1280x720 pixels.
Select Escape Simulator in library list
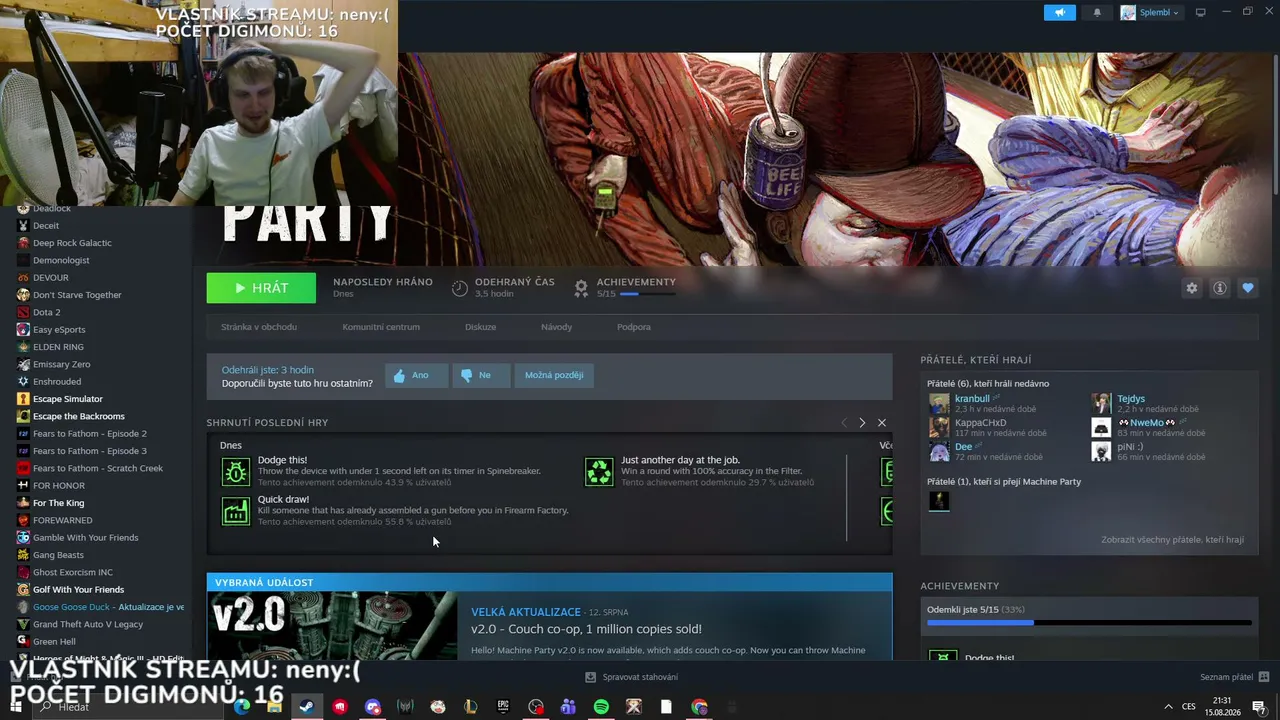tap(68, 399)
